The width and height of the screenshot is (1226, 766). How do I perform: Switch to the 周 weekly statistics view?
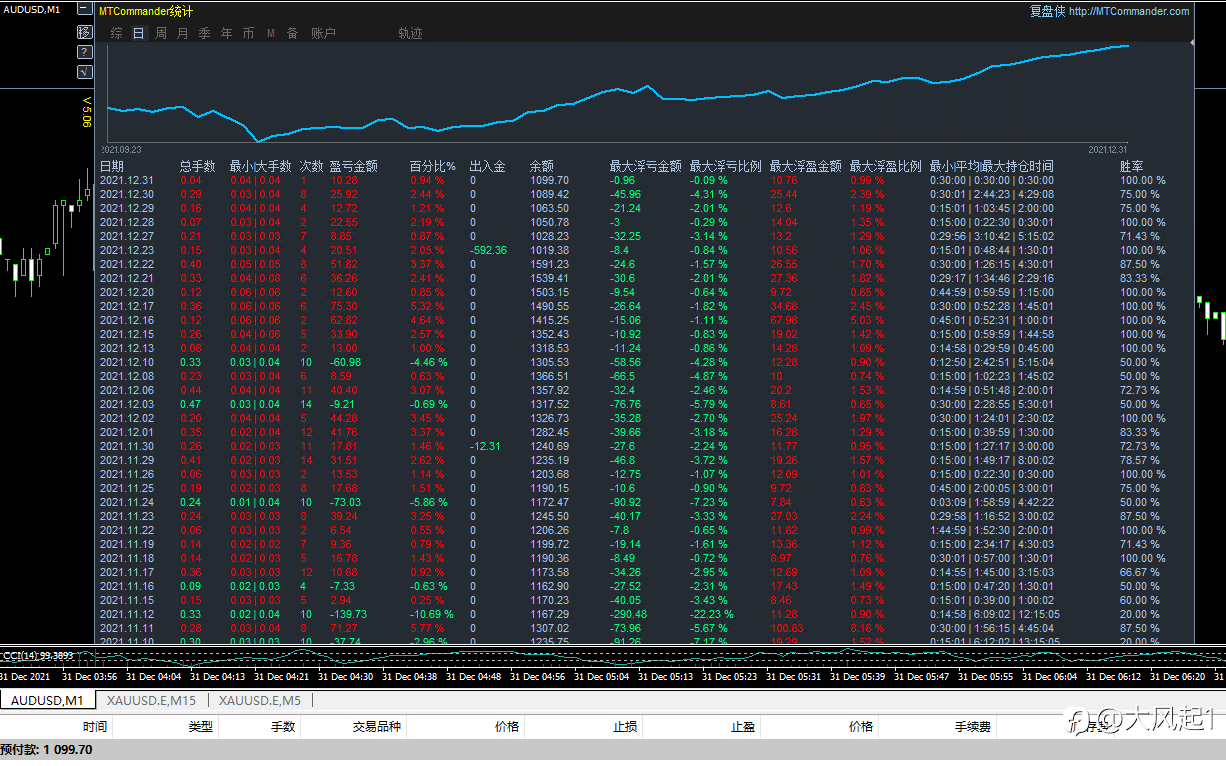(160, 33)
